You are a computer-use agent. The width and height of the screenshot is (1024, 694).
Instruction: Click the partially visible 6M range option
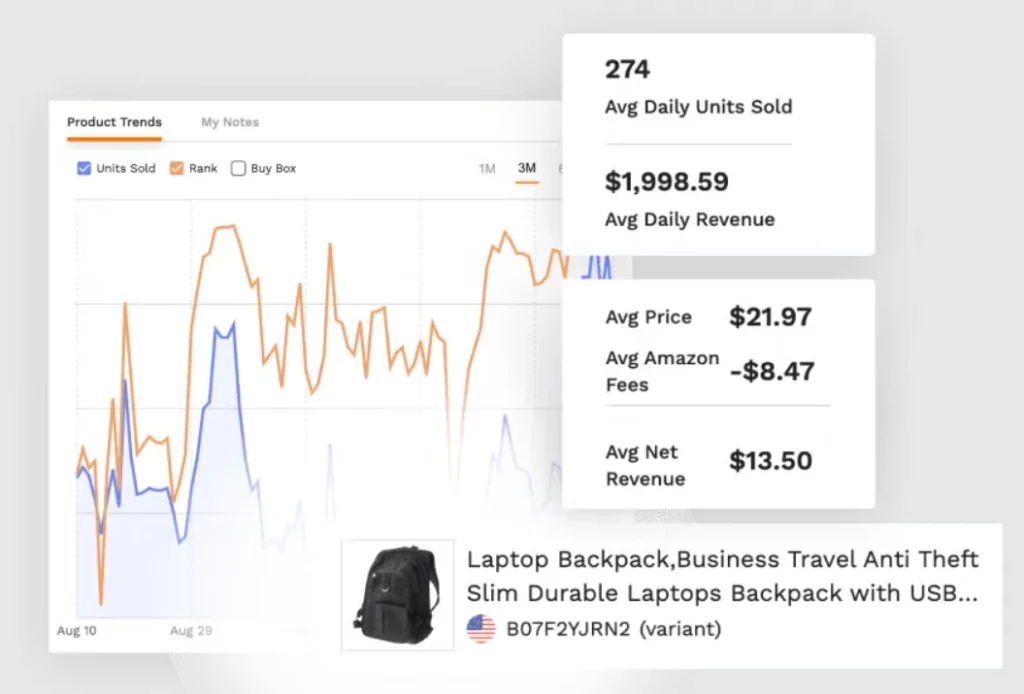pos(560,169)
